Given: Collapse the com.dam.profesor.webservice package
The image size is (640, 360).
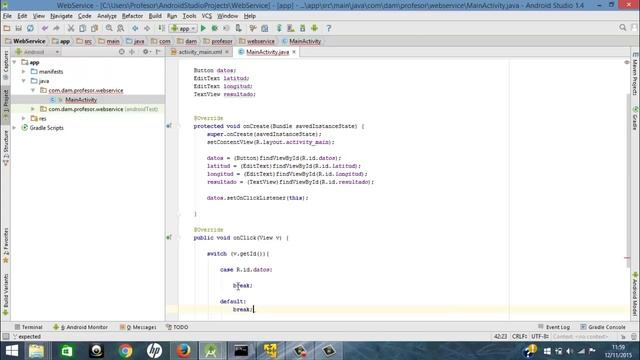Looking at the screenshot, I should click(x=33, y=90).
